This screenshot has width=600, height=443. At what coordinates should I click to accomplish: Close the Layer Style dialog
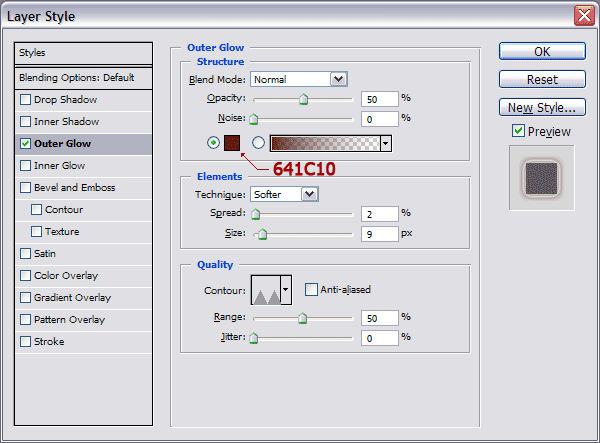(x=583, y=16)
